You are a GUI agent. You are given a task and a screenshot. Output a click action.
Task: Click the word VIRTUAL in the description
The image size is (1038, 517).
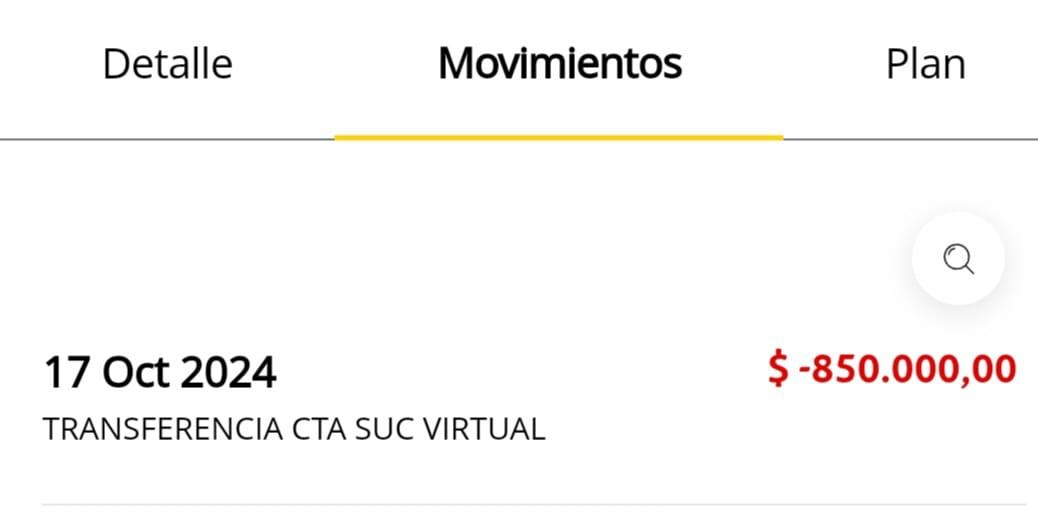coord(485,429)
